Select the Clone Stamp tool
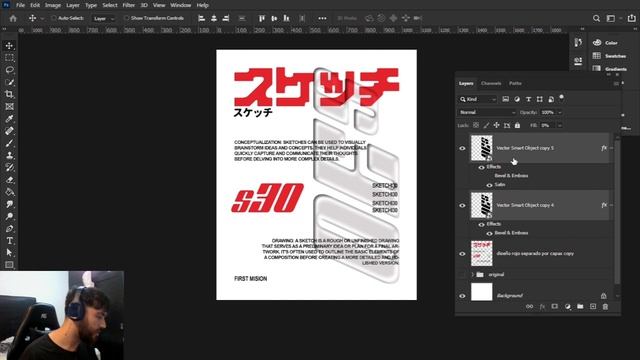Screen dimensions: 640x360 click(x=9, y=156)
